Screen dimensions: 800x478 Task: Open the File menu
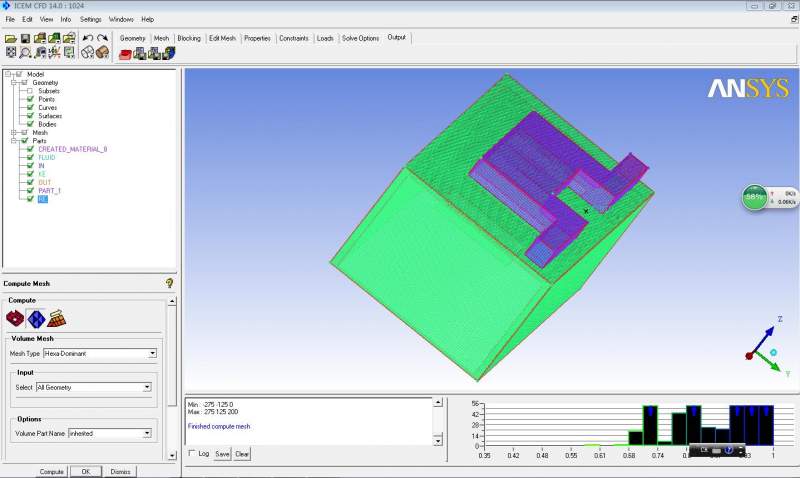coord(10,19)
